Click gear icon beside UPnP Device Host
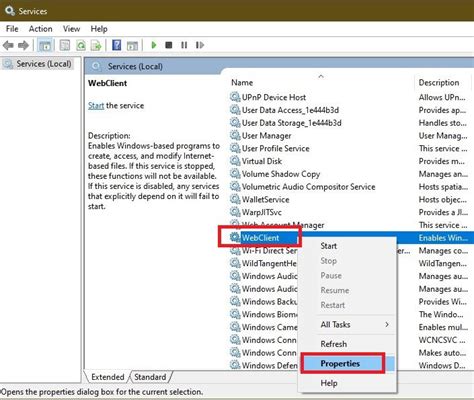 click(235, 97)
